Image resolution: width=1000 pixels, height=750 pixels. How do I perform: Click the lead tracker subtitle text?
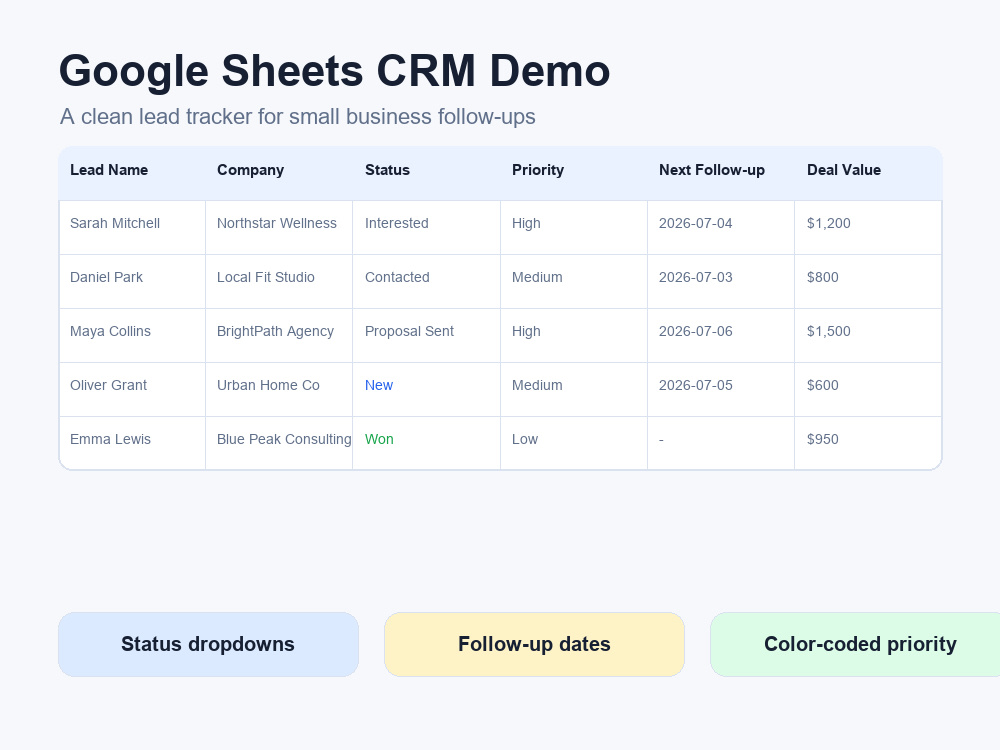click(298, 117)
